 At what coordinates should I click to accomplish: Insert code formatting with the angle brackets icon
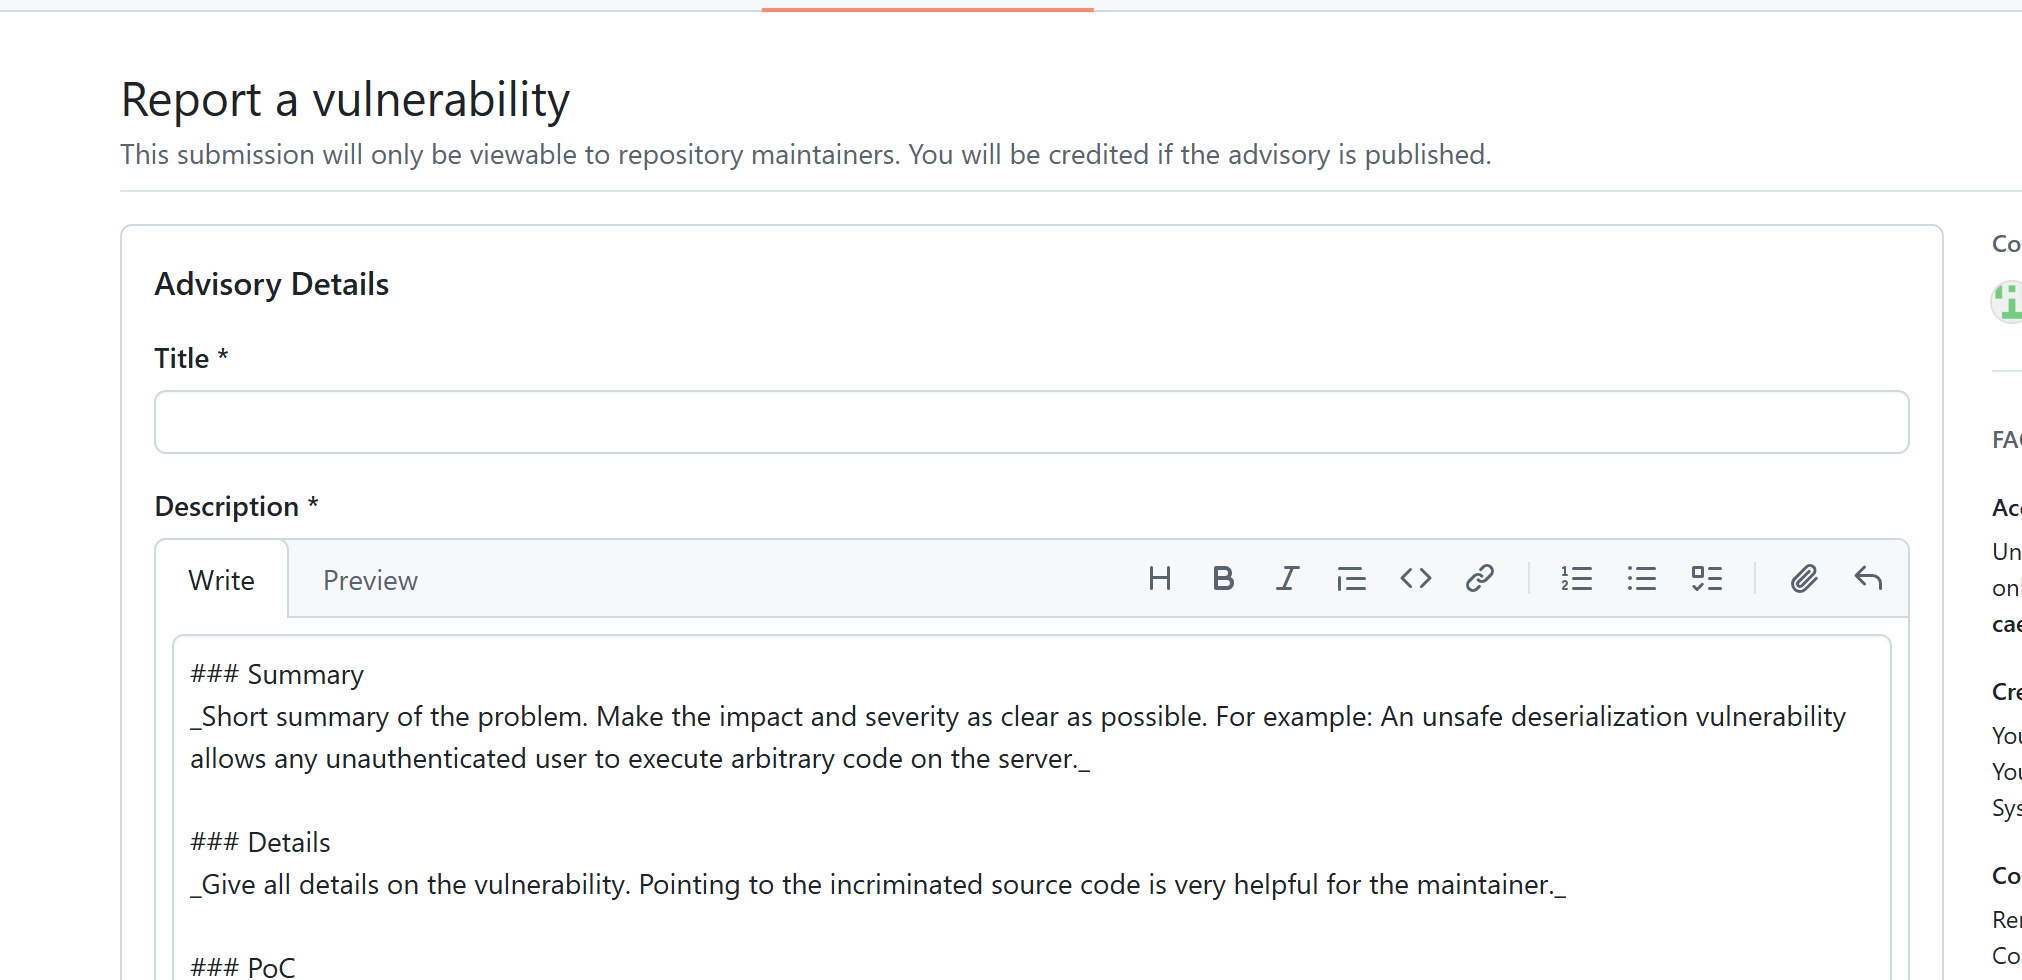click(1415, 579)
